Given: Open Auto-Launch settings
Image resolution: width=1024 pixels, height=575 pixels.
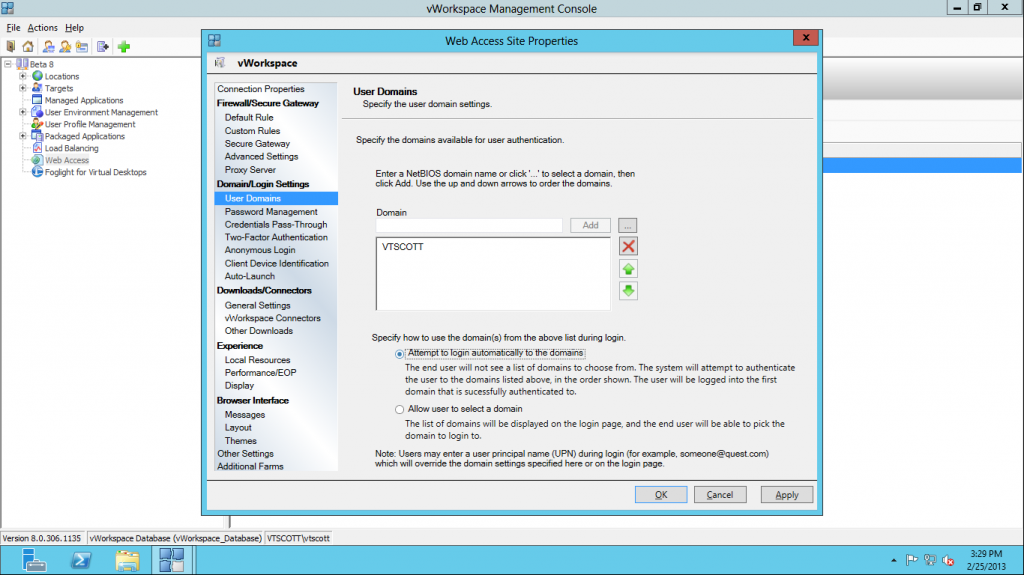Looking at the screenshot, I should point(249,276).
